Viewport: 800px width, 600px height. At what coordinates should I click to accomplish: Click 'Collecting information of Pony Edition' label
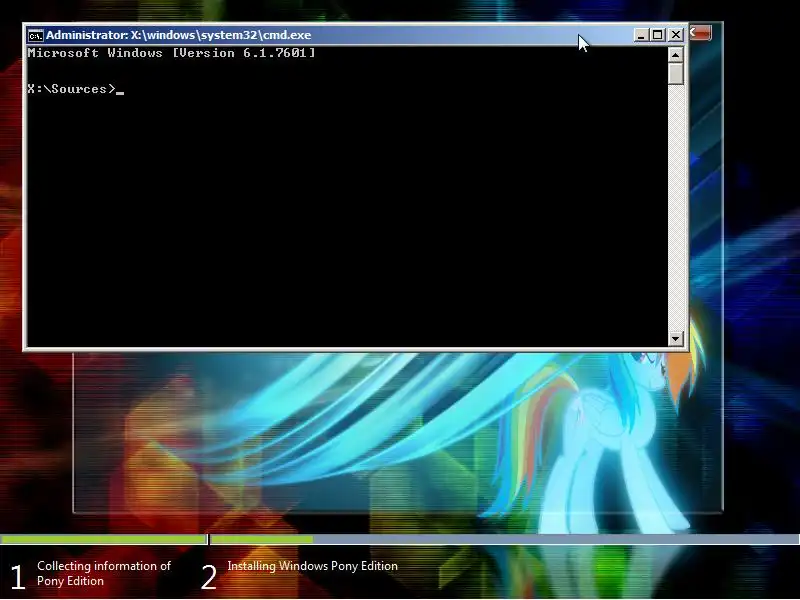[104, 573]
